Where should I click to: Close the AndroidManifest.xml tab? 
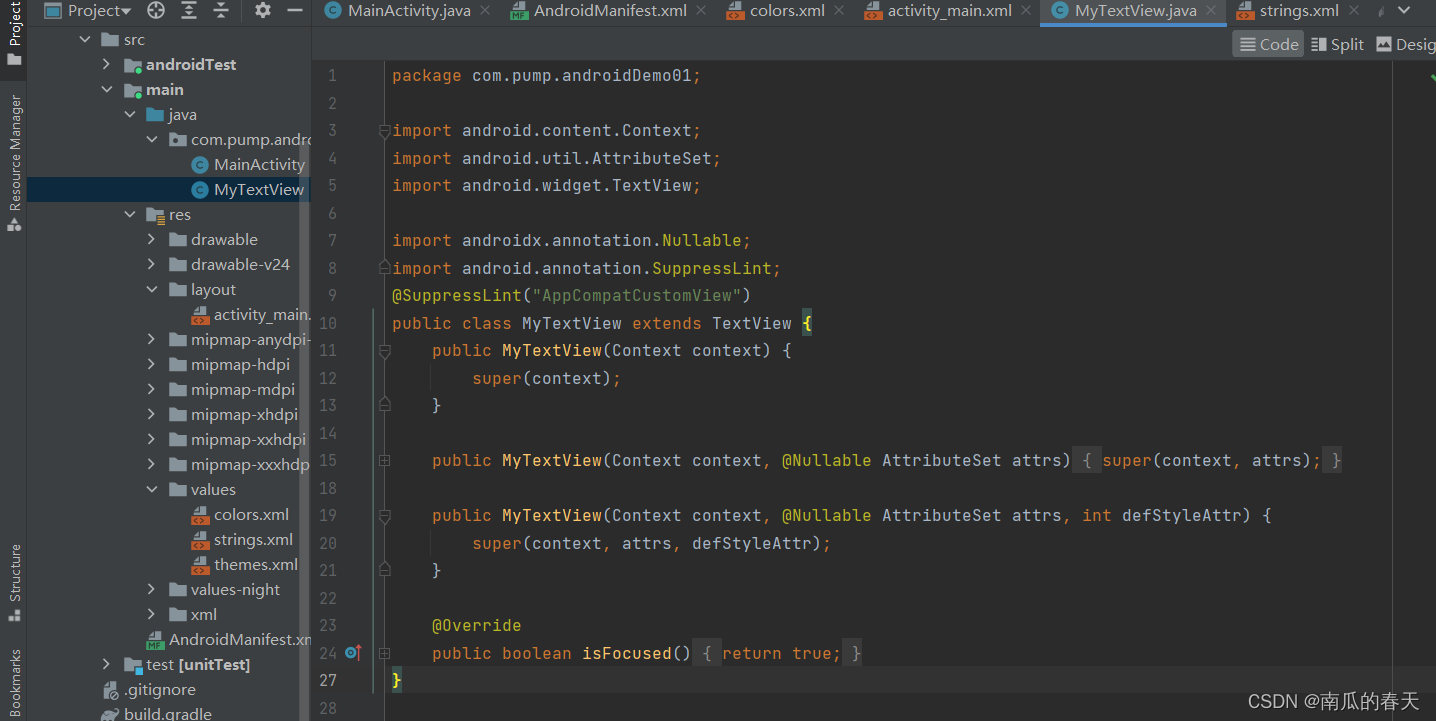(x=702, y=11)
